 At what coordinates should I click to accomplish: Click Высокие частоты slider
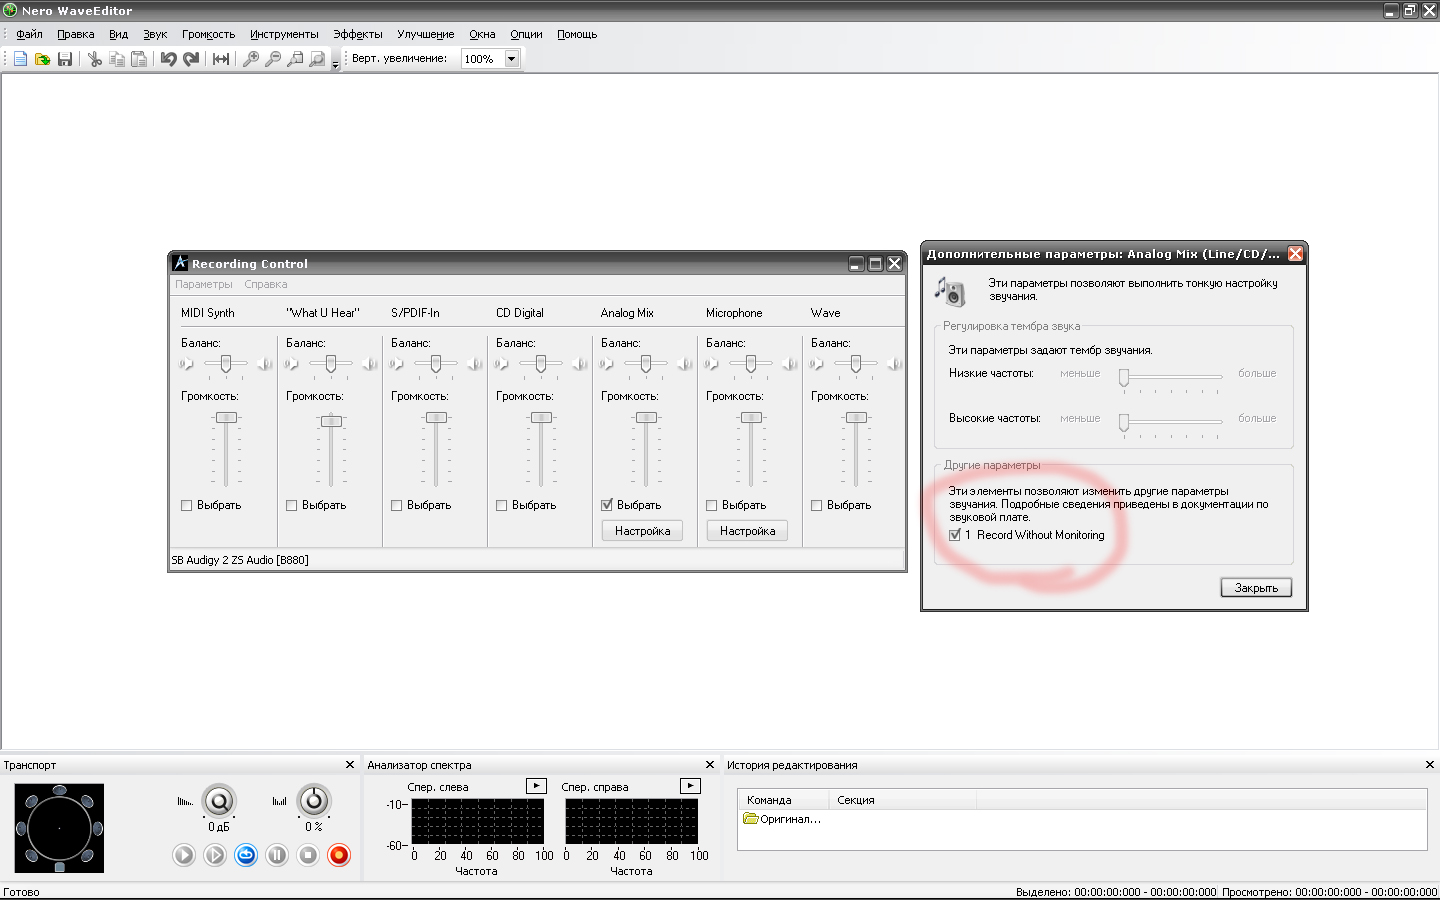pos(1171,422)
